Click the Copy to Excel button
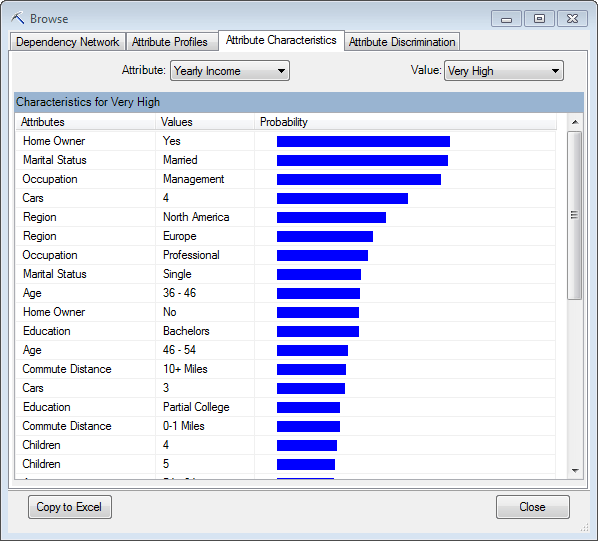Screen dimensions: 598x541 point(70,507)
